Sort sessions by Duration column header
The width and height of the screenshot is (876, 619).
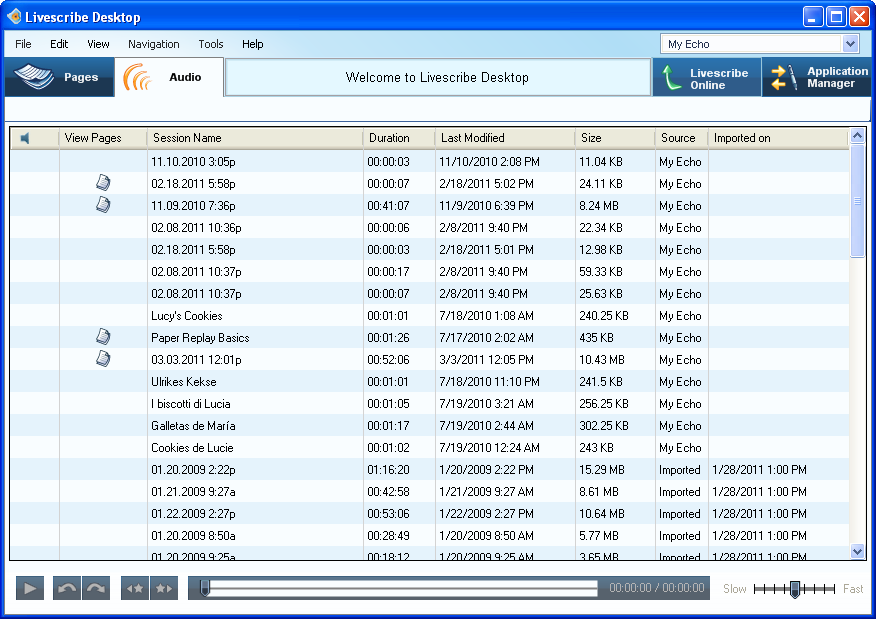point(389,138)
